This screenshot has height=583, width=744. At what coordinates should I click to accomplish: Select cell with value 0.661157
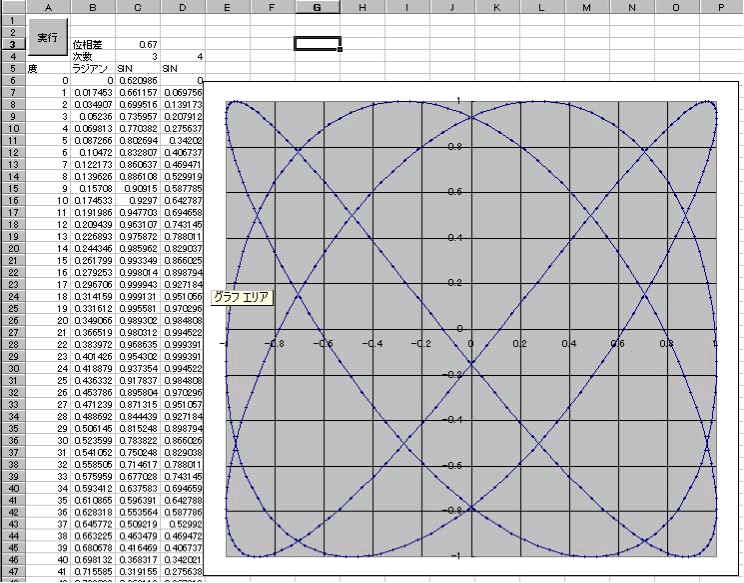(x=138, y=93)
